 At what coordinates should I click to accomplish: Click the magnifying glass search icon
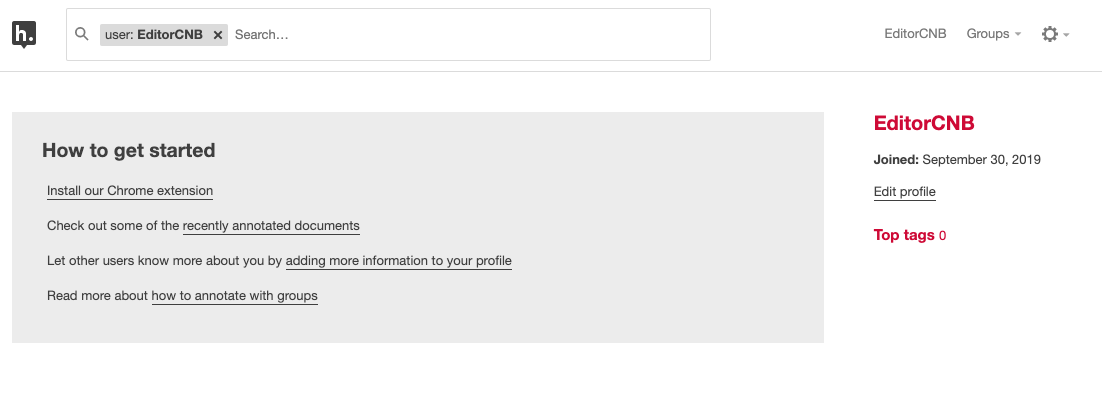82,34
